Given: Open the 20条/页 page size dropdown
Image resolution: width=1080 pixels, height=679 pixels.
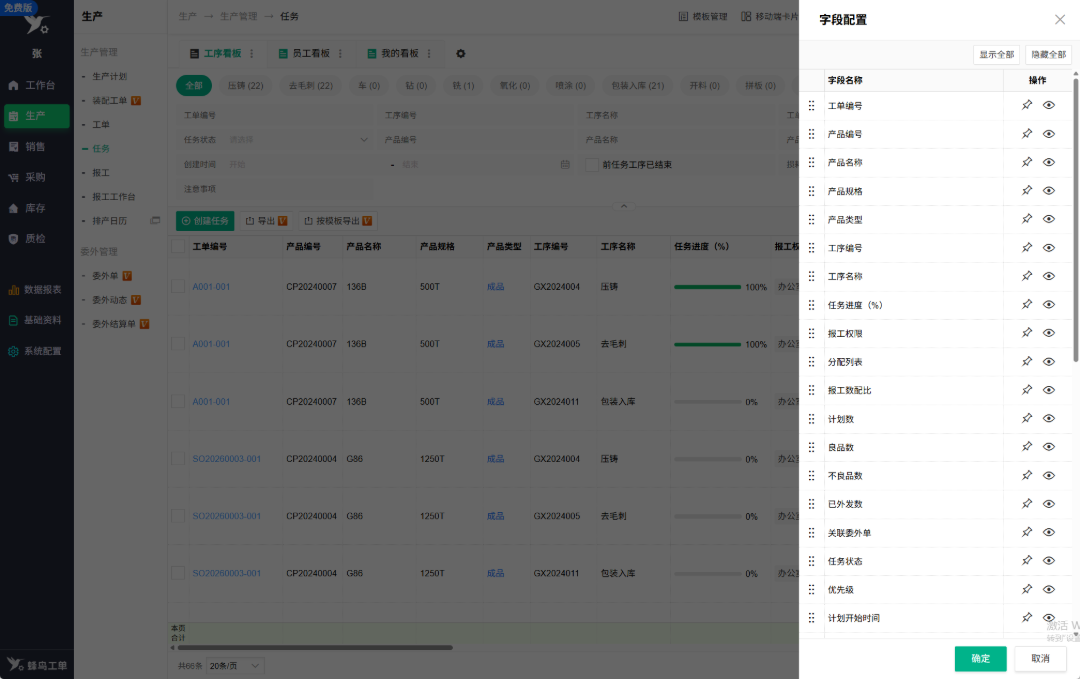Looking at the screenshot, I should click(234, 666).
